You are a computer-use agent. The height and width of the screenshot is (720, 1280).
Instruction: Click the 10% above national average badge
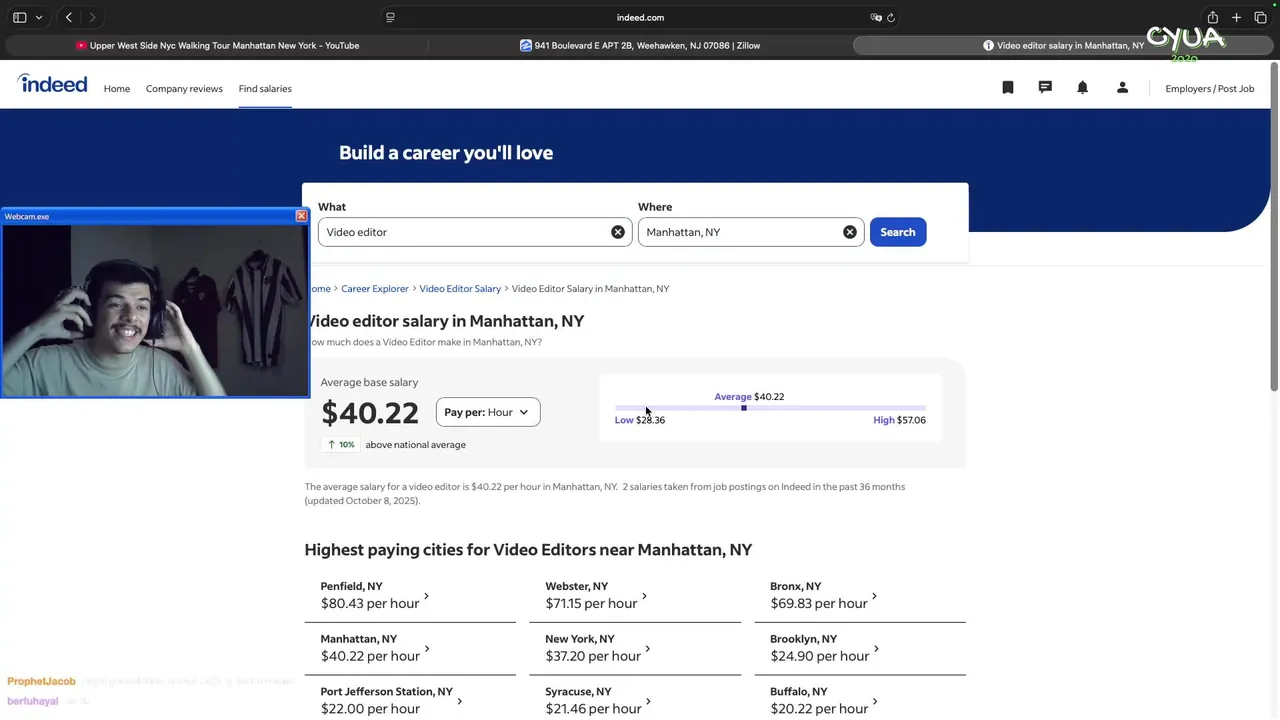[x=341, y=444]
